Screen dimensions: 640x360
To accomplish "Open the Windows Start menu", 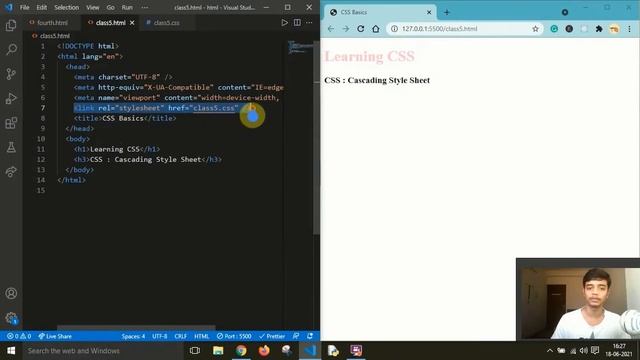I will (11, 351).
